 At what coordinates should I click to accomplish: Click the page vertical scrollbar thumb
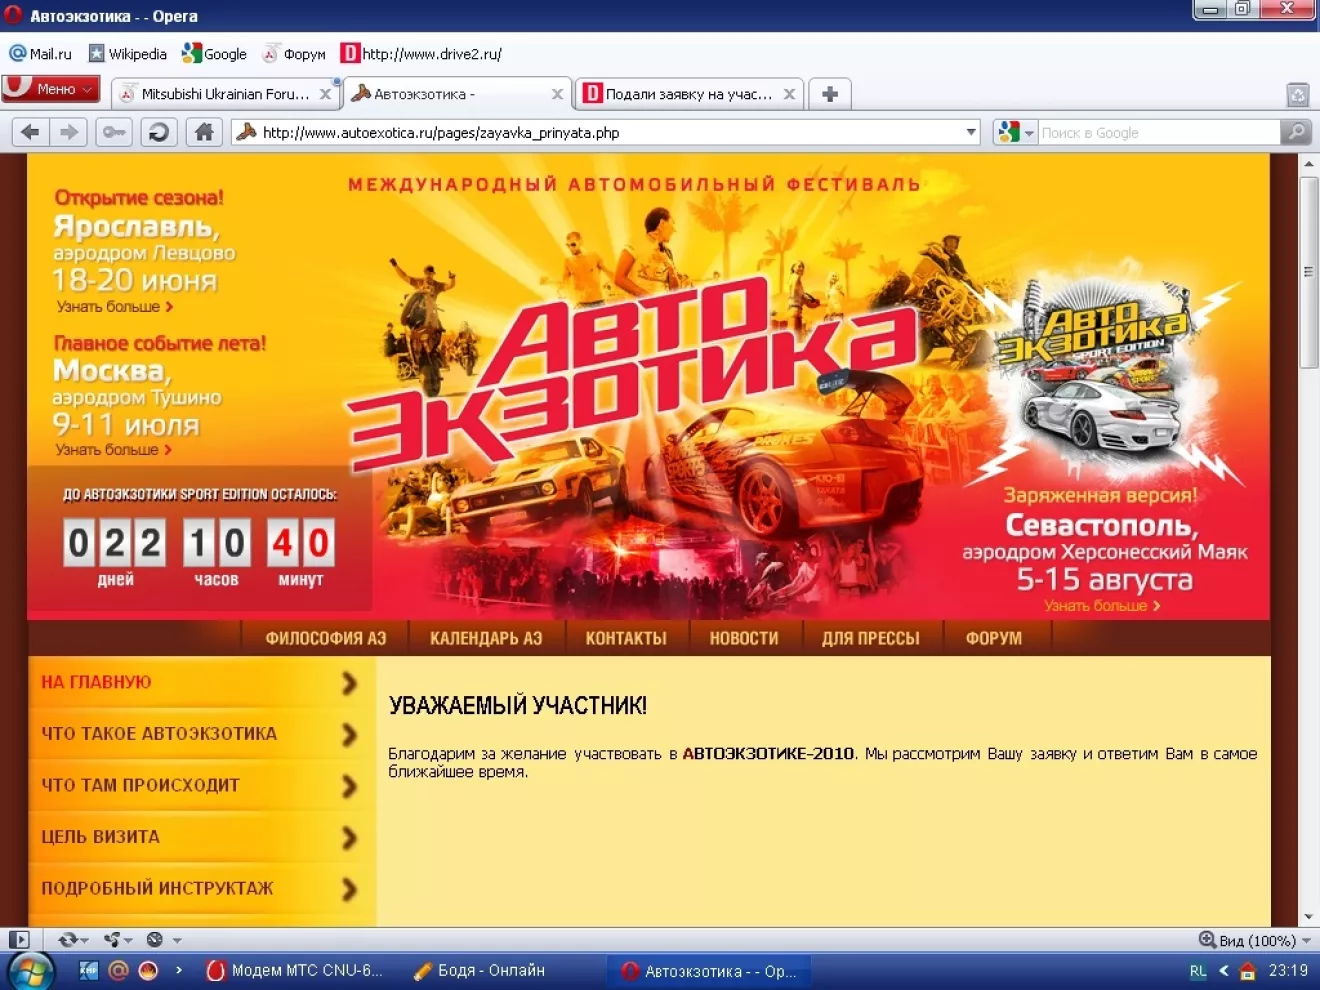coord(1308,272)
